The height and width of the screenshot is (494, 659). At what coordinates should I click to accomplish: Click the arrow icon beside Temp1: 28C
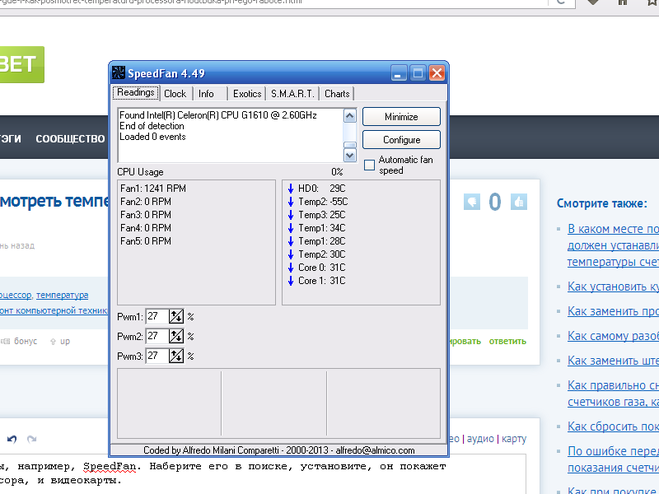pos(291,241)
